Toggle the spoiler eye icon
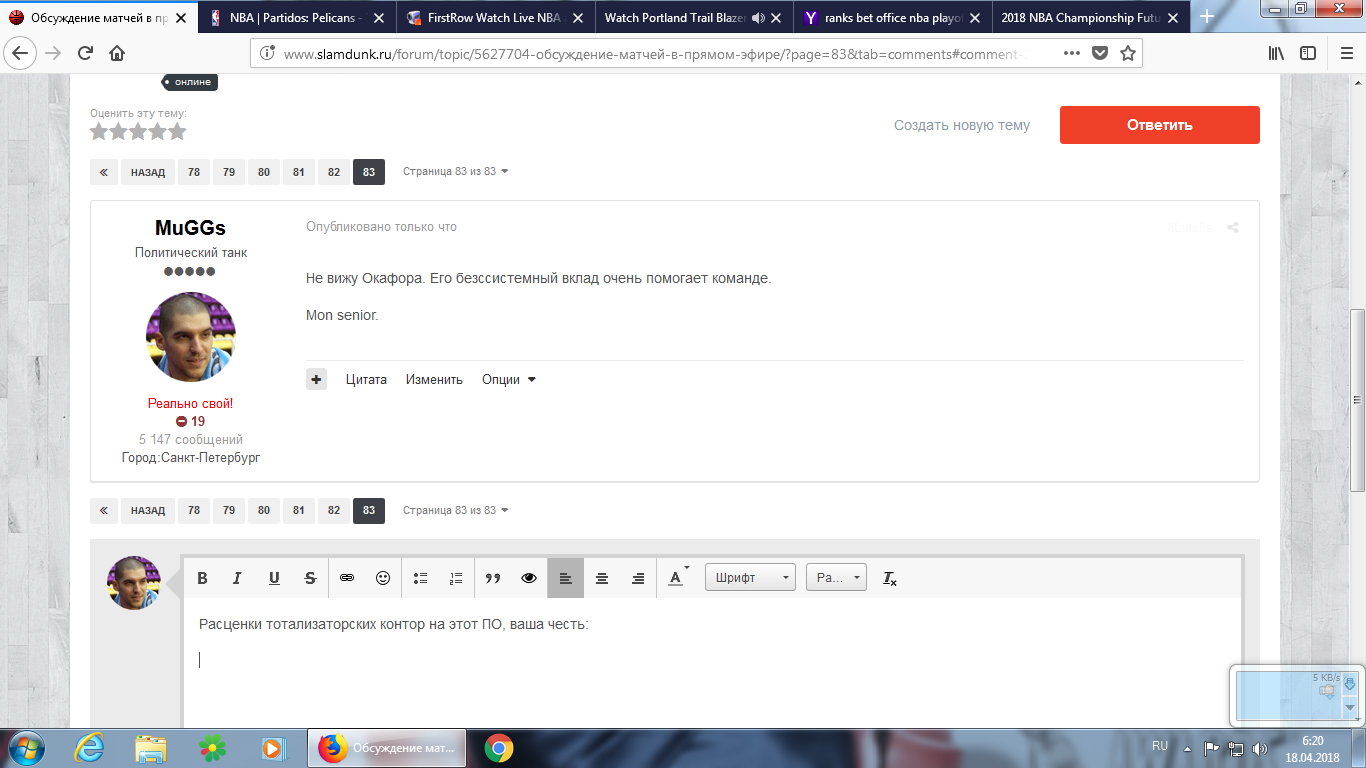Image resolution: width=1366 pixels, height=768 pixels. pos(529,578)
